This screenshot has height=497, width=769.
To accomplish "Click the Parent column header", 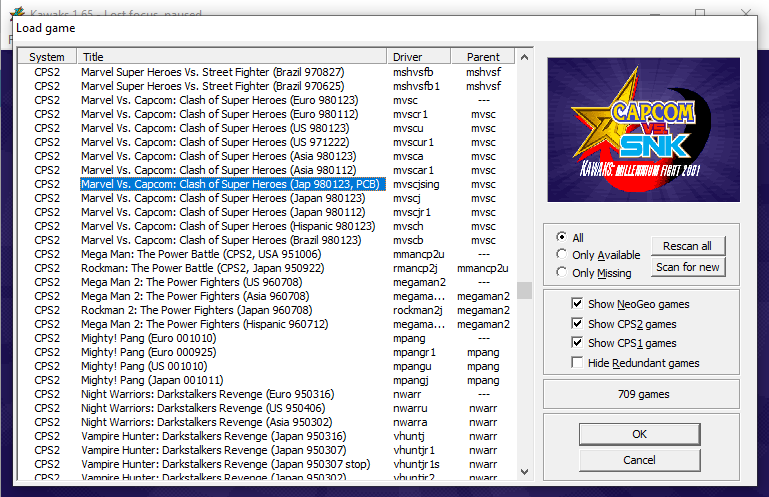I will click(483, 57).
